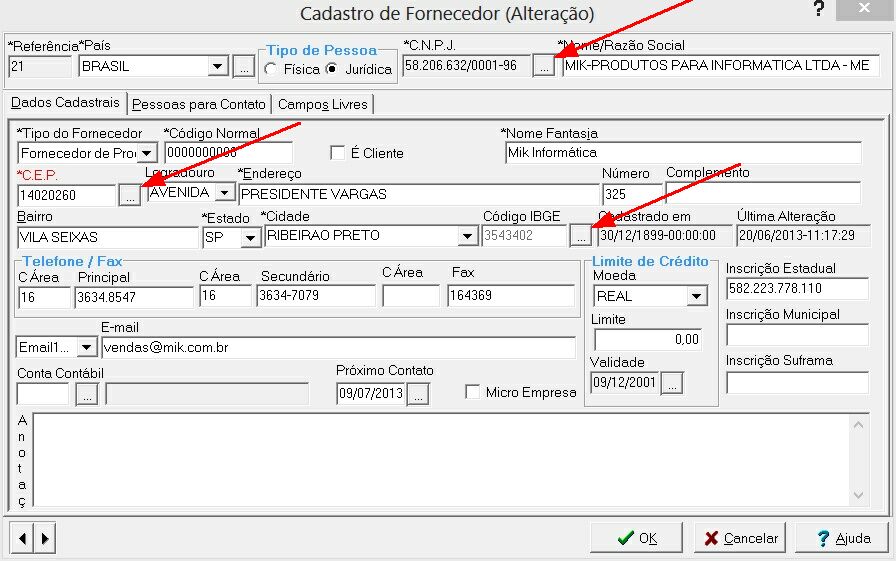Click the empty Complemento field

763,193
